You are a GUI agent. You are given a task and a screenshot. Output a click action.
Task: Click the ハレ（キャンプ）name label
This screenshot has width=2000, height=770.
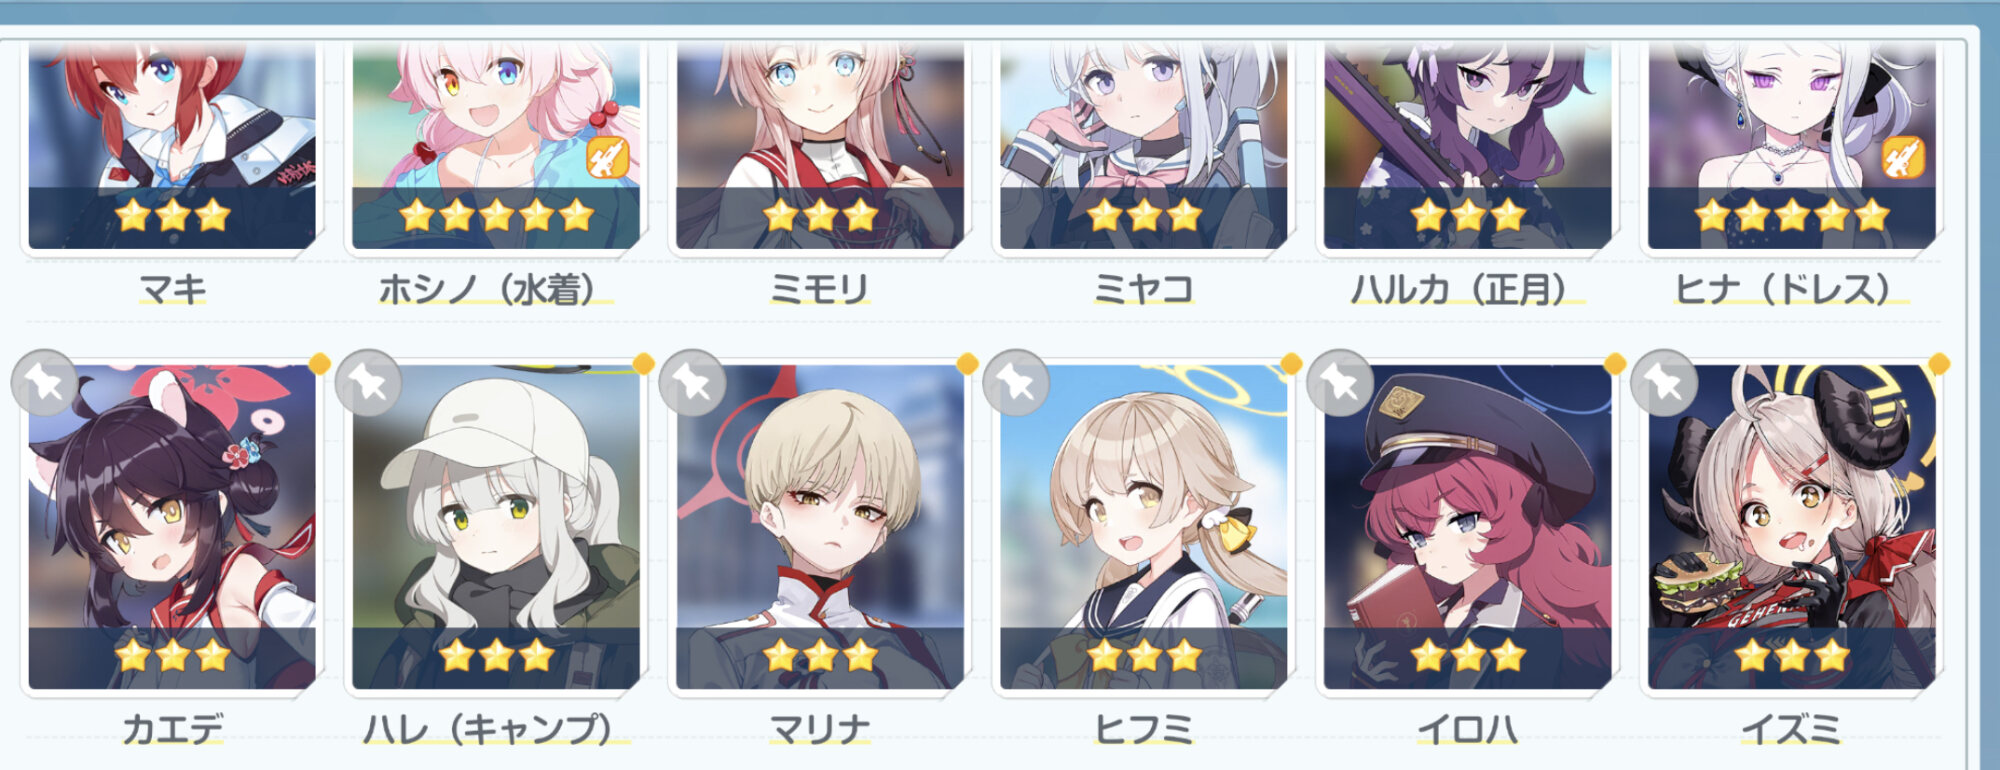pyautogui.click(x=496, y=729)
